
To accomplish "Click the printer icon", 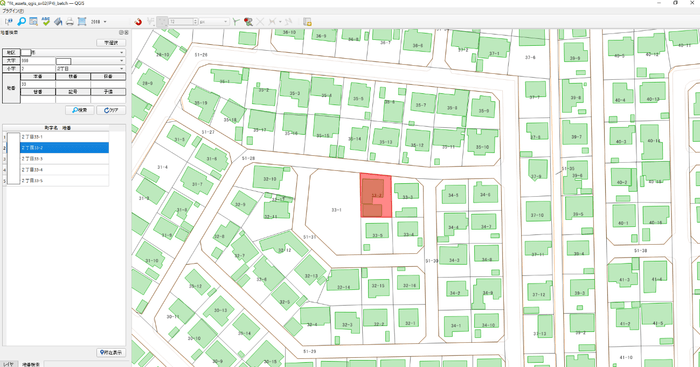I will [x=70, y=21].
